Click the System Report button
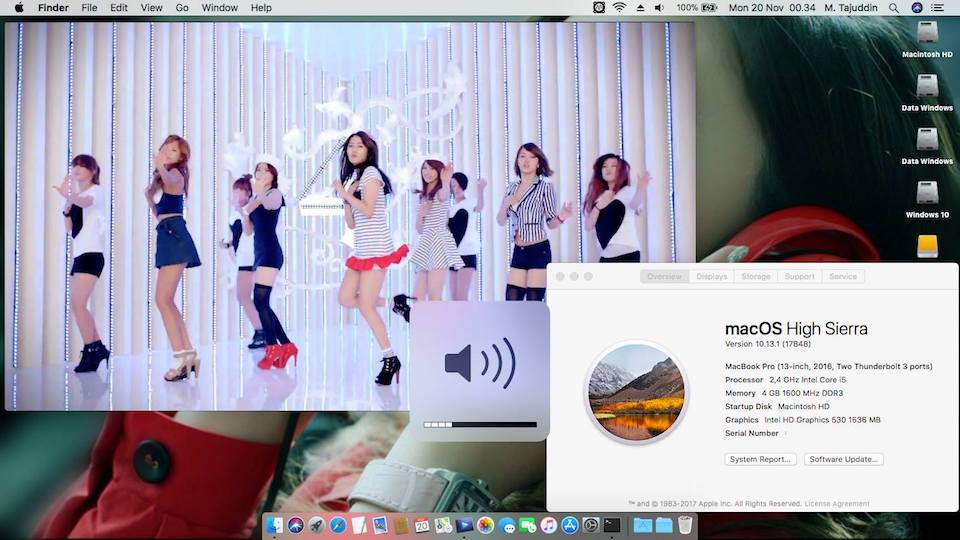 (761, 459)
